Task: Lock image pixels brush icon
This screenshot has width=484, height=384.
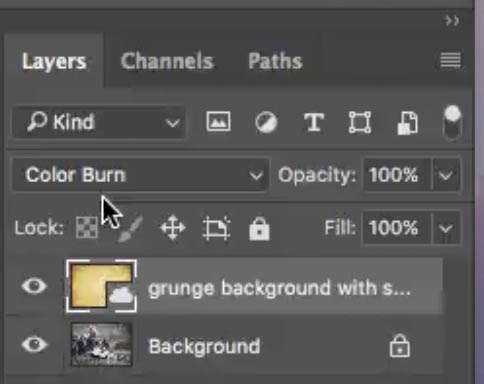Action: (x=130, y=229)
